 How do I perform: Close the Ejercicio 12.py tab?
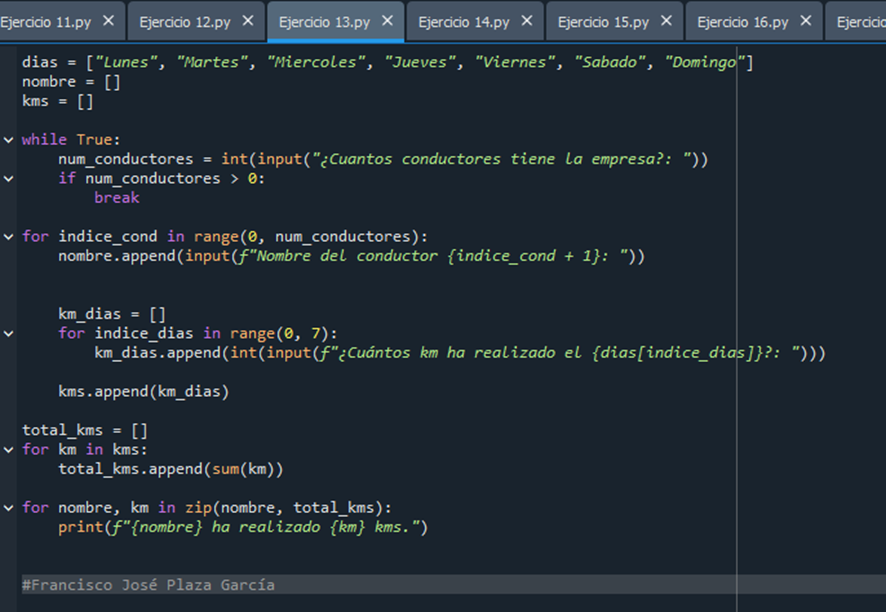click(x=248, y=21)
